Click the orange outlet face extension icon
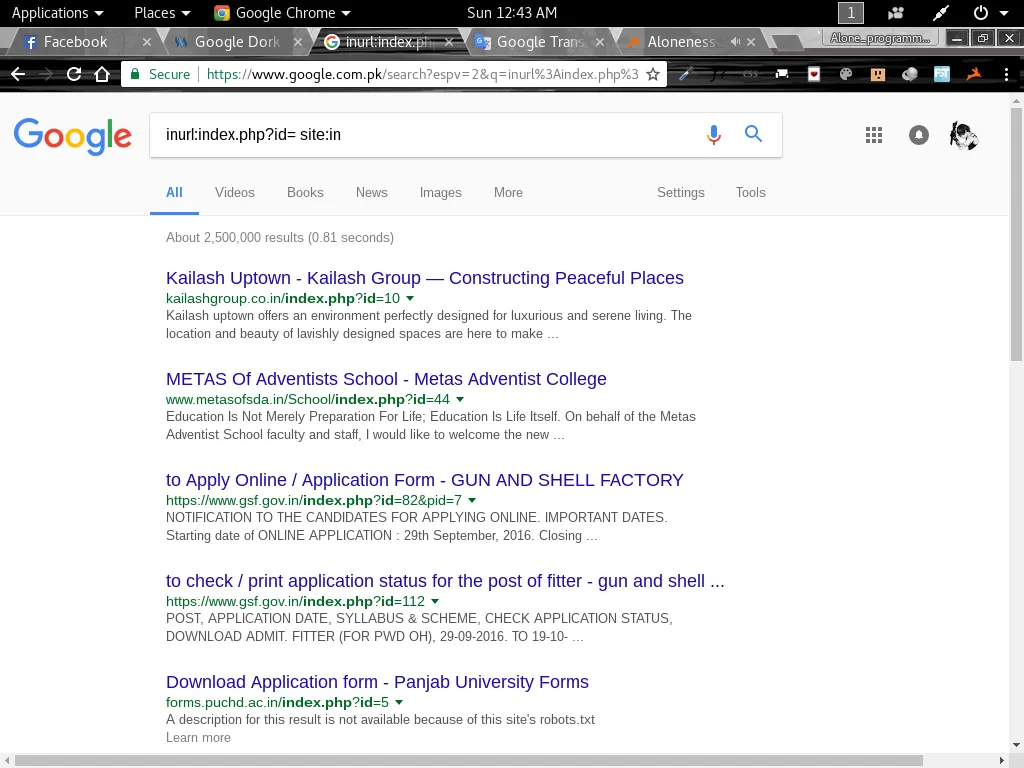The image size is (1024, 768). 878,74
